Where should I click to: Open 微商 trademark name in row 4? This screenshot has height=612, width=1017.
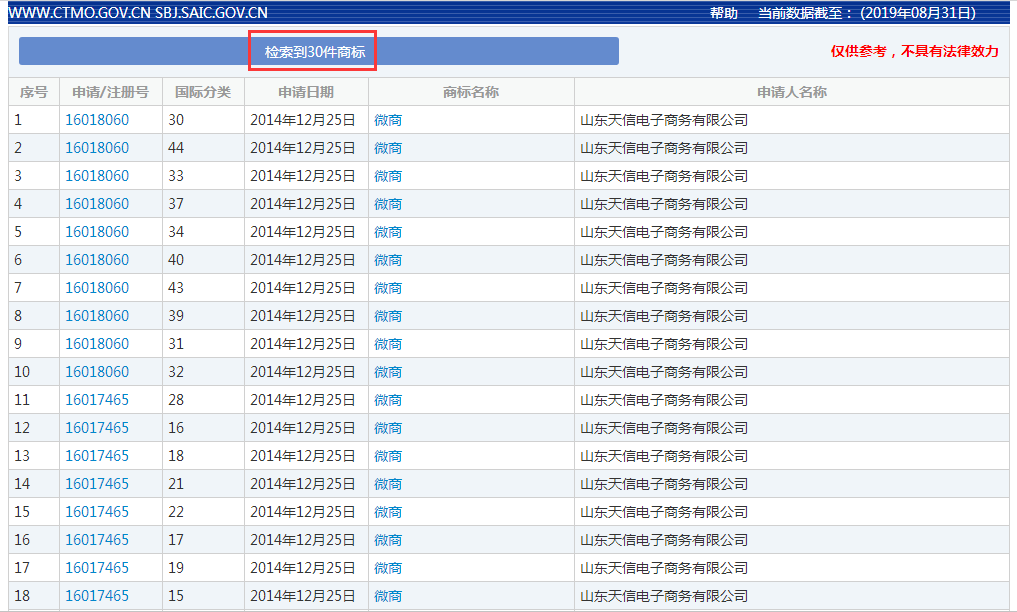[388, 204]
